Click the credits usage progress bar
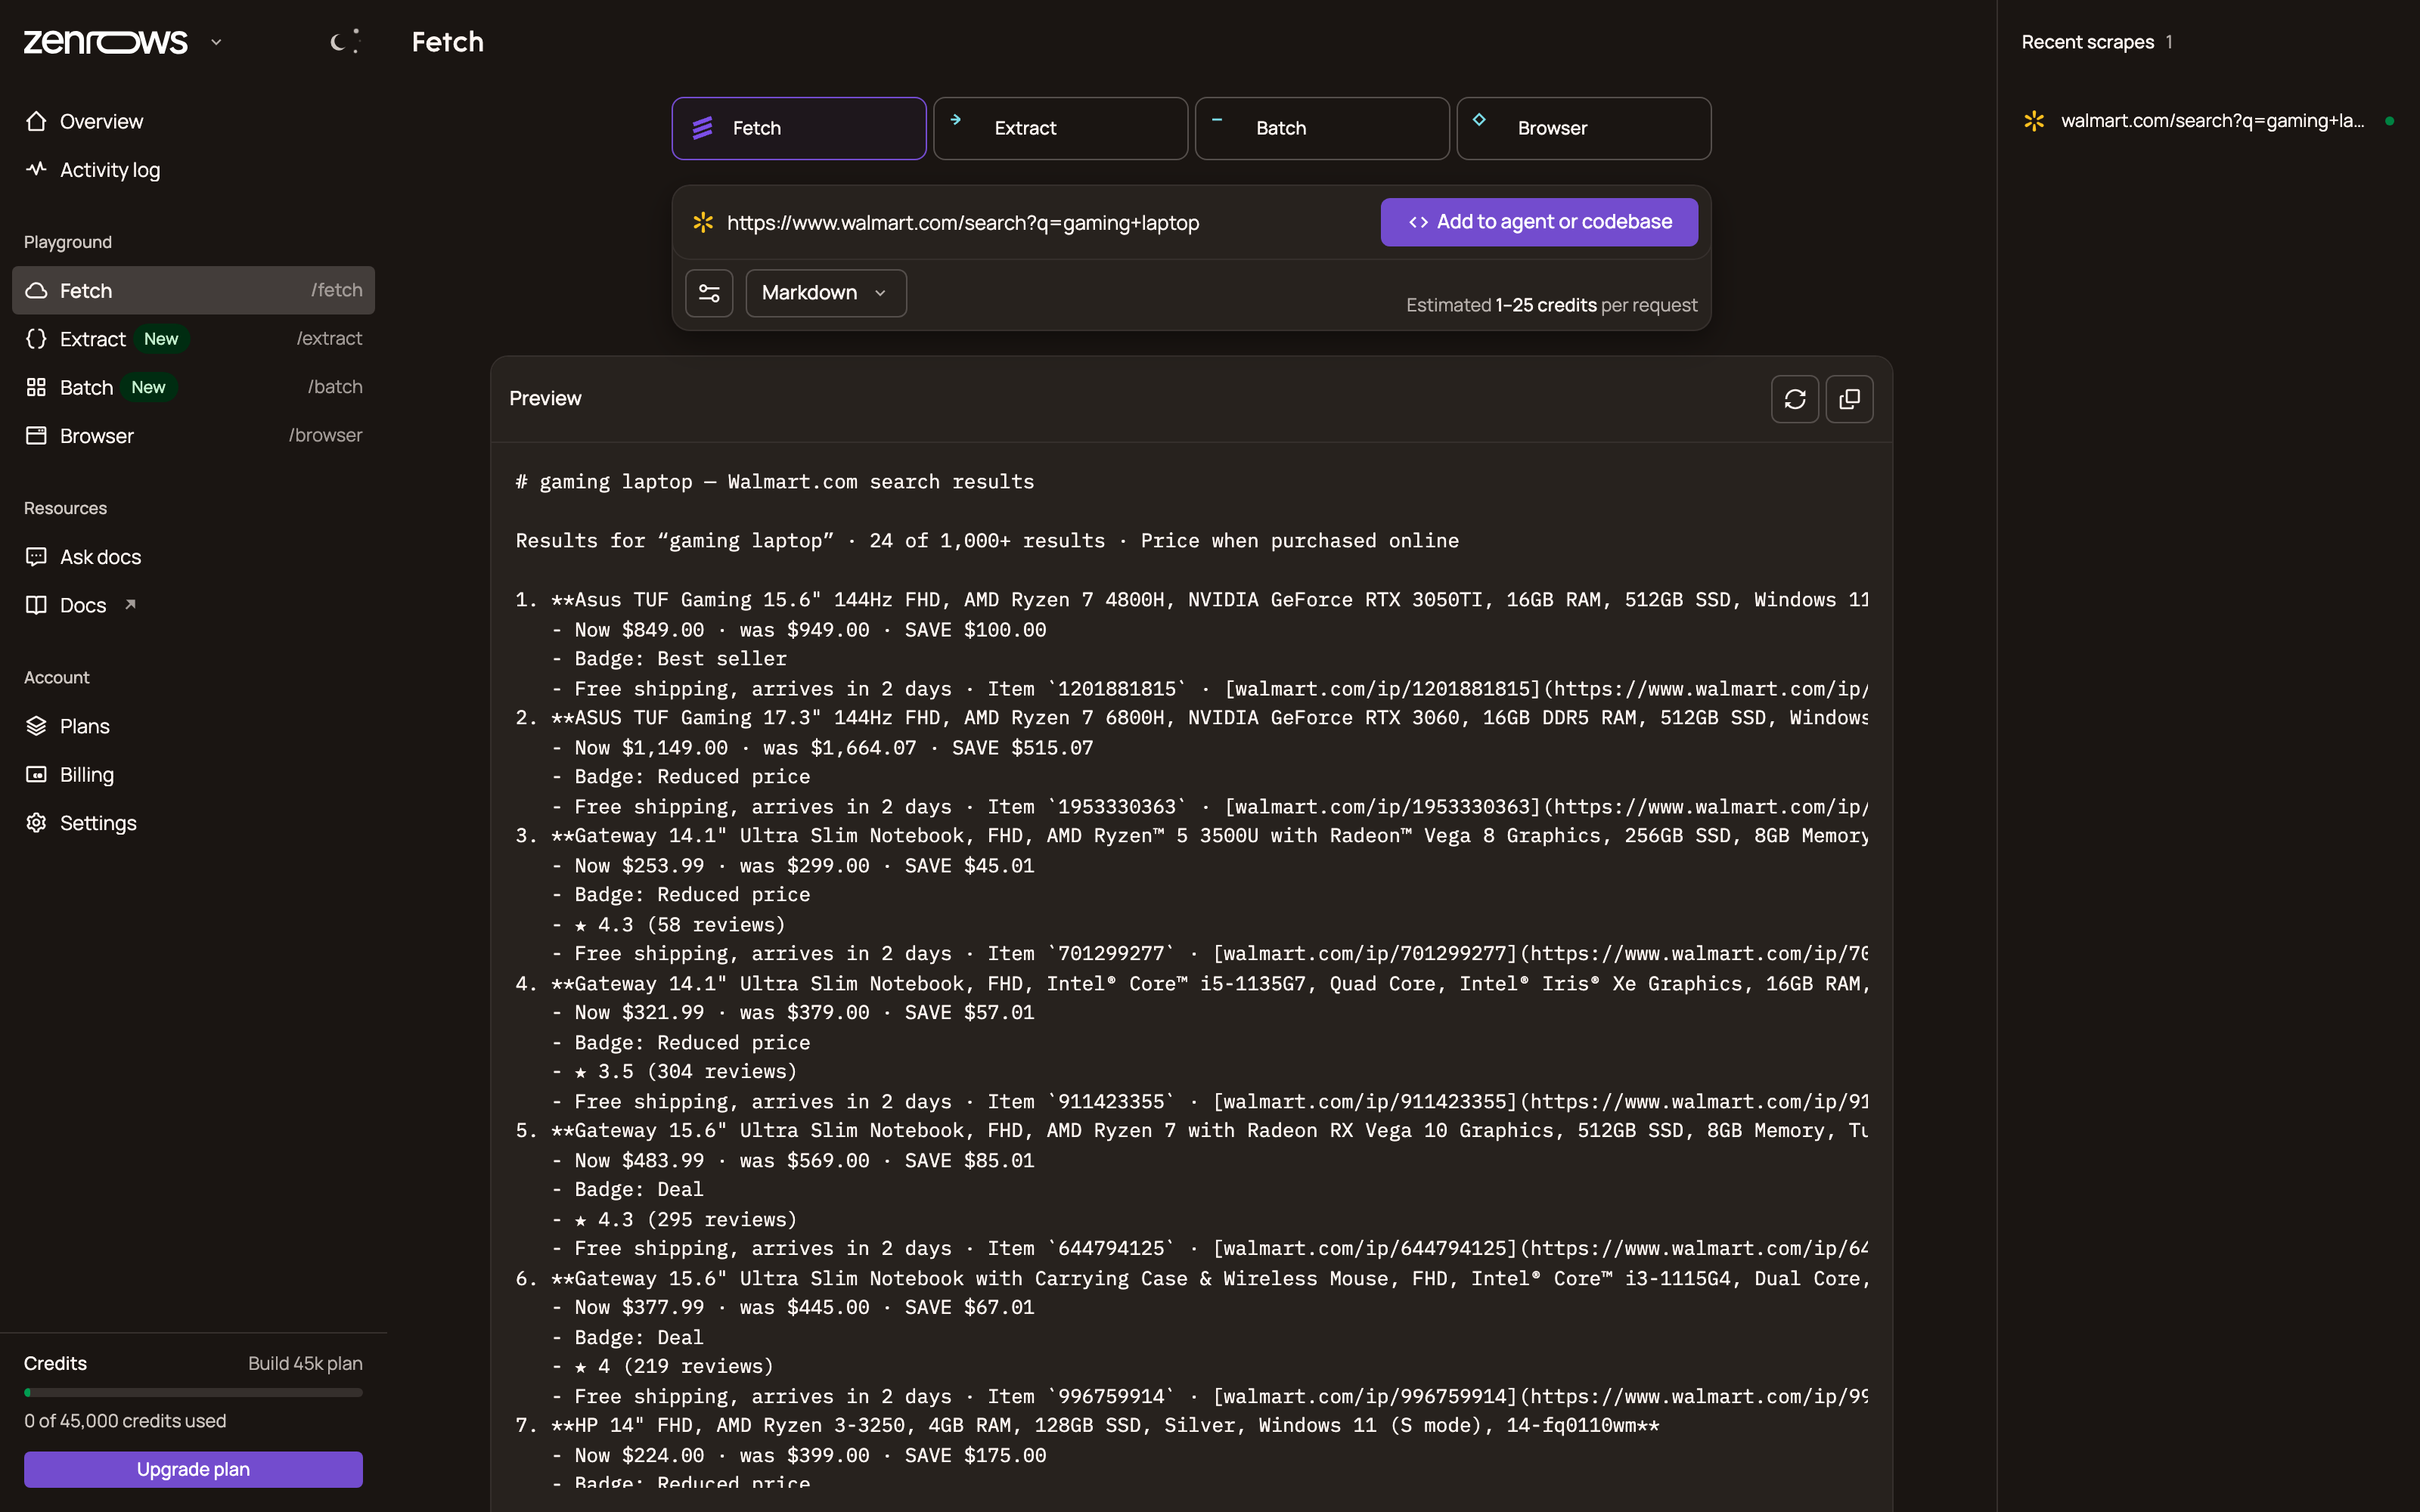 click(x=193, y=1392)
